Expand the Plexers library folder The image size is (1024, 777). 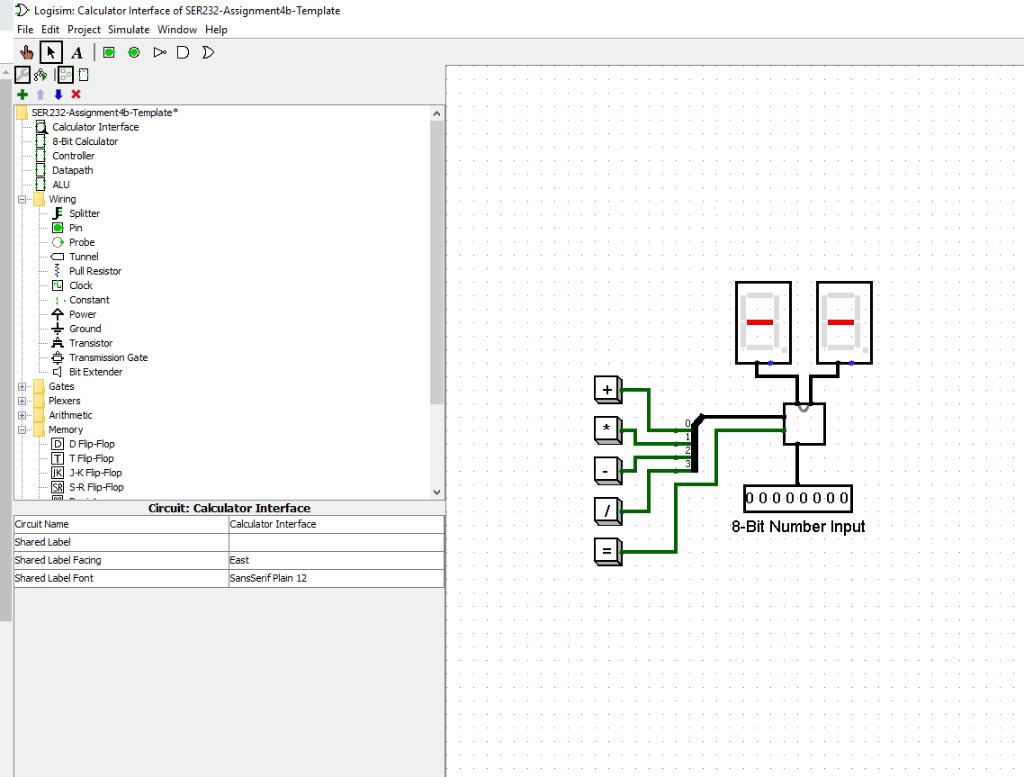(x=22, y=401)
